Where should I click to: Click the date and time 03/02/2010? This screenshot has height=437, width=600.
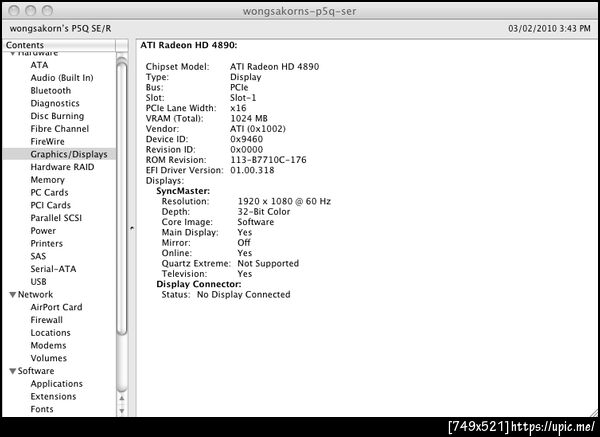click(549, 29)
